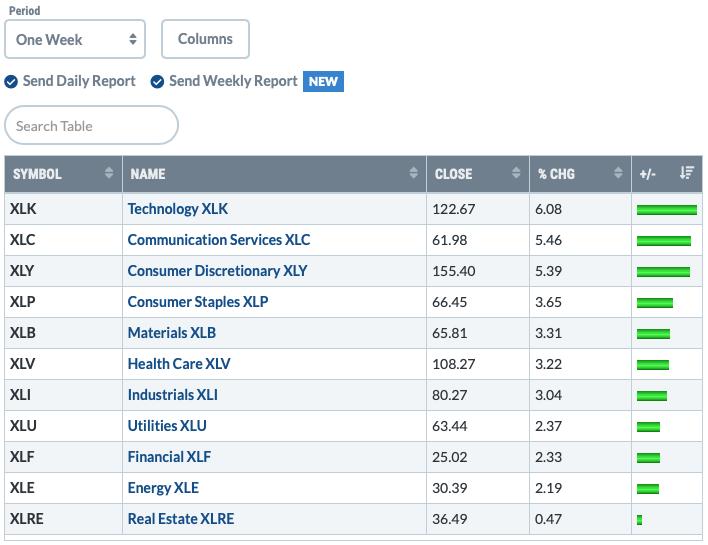The width and height of the screenshot is (708, 545).
Task: Click the small green bar in XLRE row
Action: point(639,520)
